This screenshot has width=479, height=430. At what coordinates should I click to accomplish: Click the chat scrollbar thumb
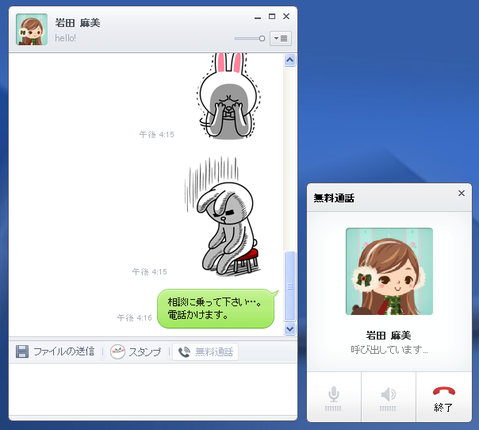point(290,286)
